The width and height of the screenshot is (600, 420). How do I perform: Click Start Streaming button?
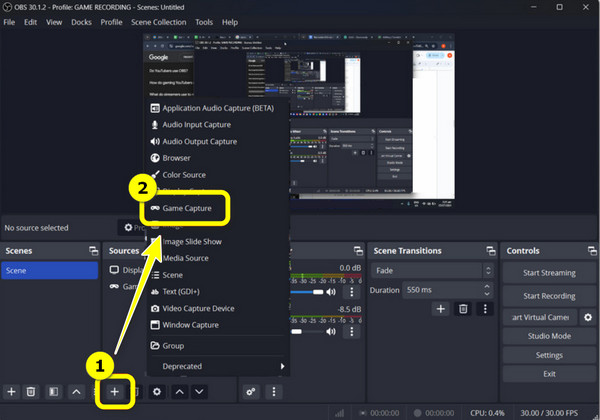point(549,273)
